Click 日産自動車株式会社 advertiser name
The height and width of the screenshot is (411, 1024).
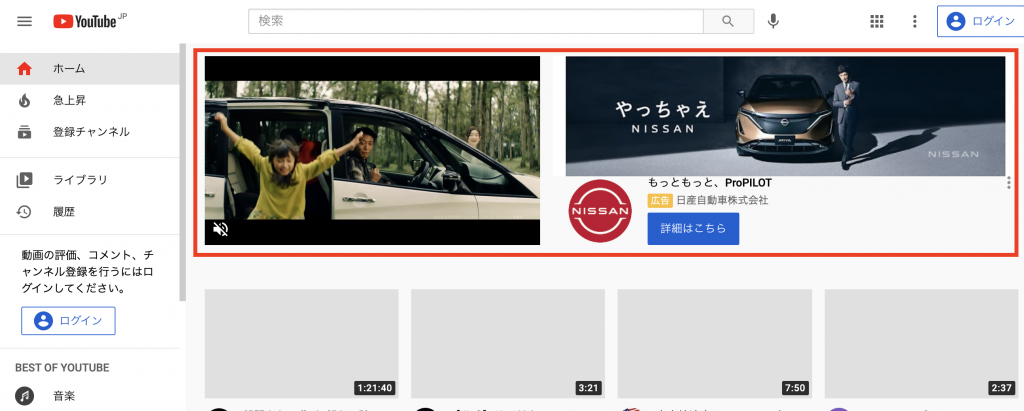click(x=722, y=201)
